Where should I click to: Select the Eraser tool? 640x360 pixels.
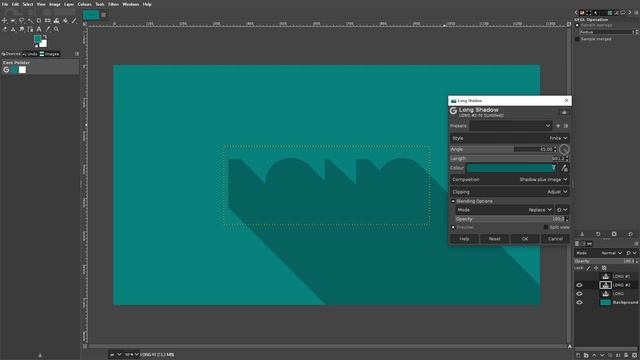(x=4, y=29)
